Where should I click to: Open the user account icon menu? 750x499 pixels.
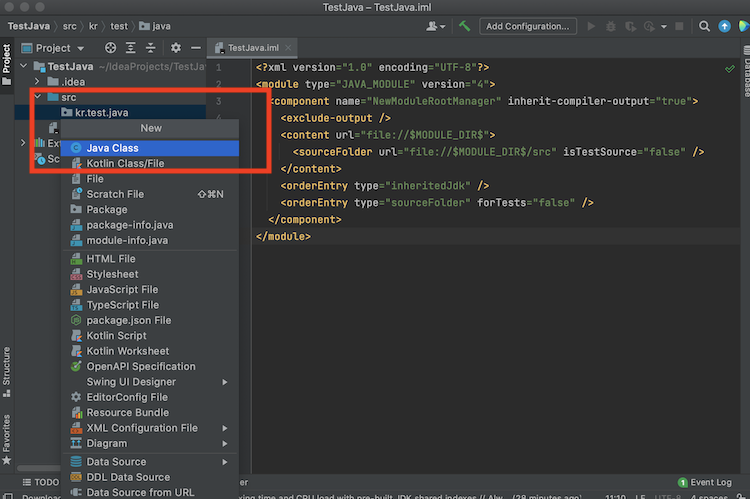click(435, 26)
